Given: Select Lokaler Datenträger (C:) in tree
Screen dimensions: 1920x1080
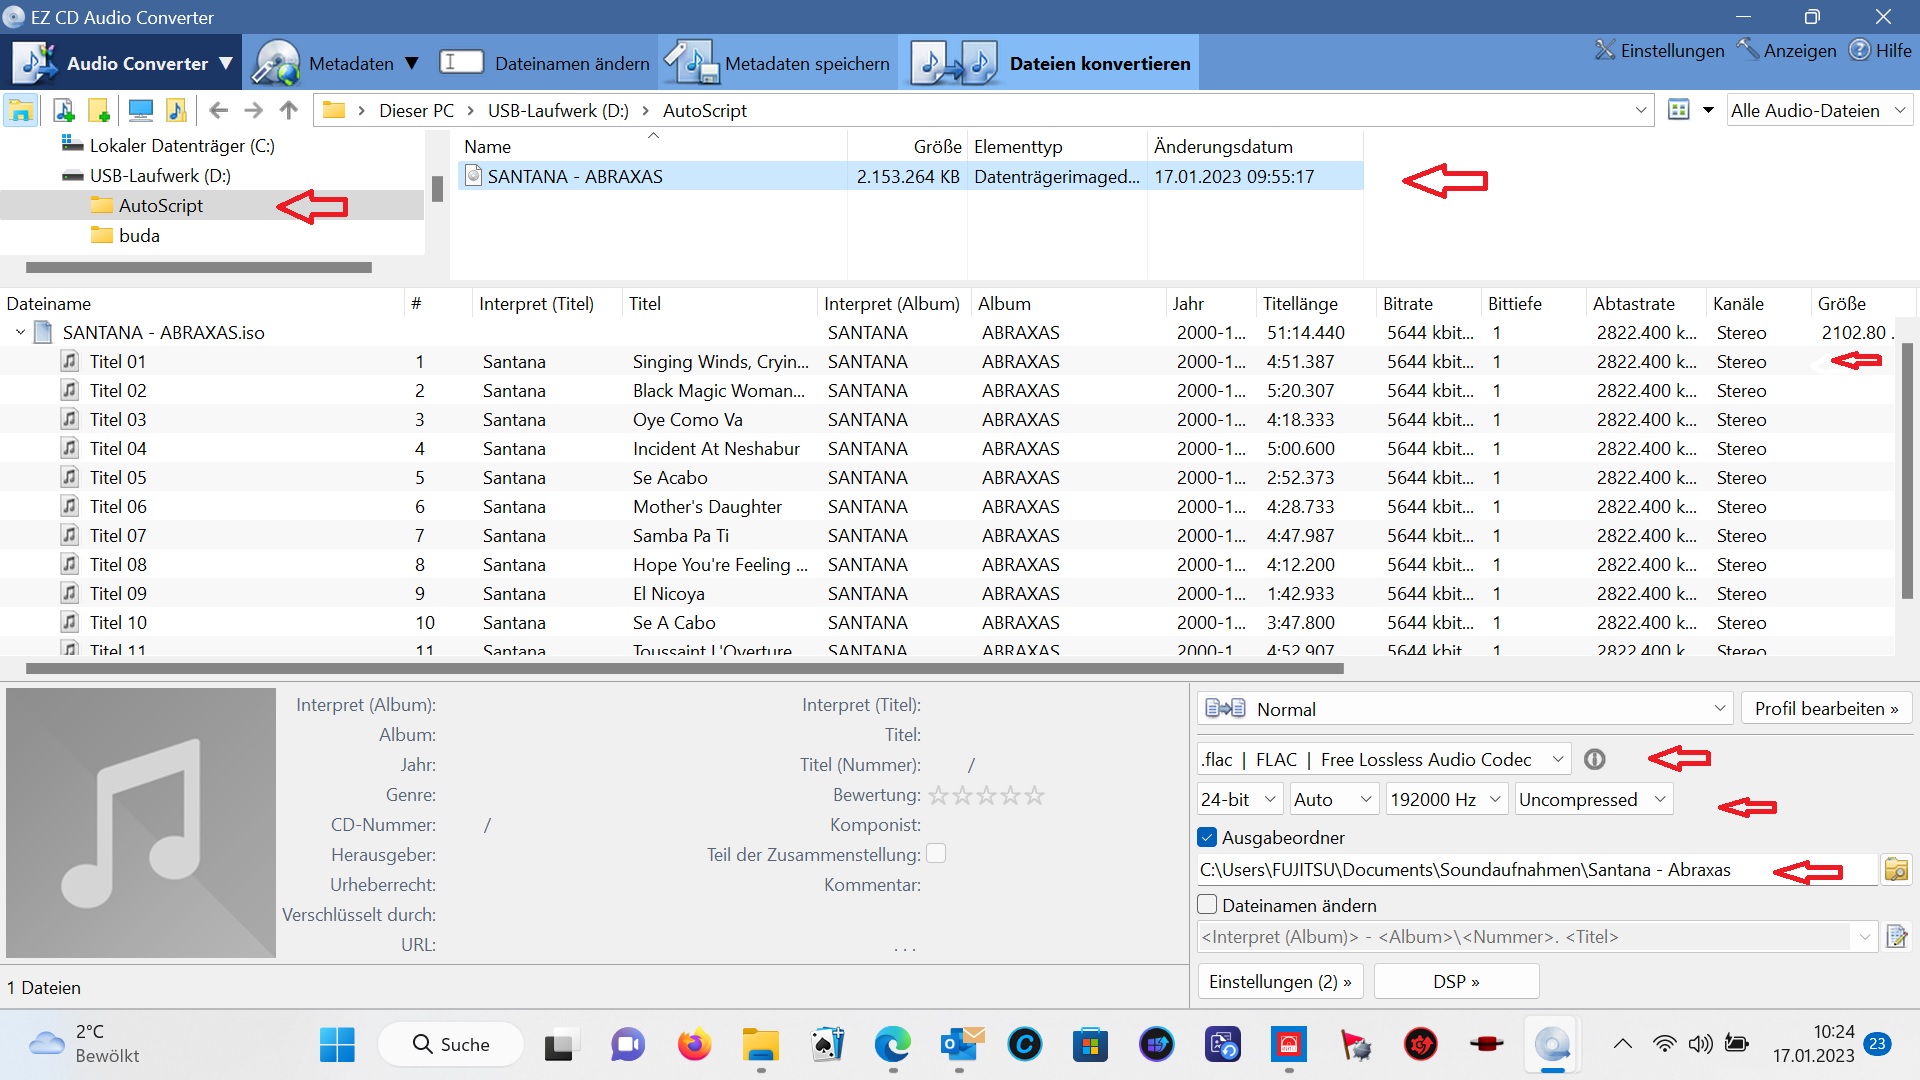Looking at the screenshot, I should pos(182,146).
